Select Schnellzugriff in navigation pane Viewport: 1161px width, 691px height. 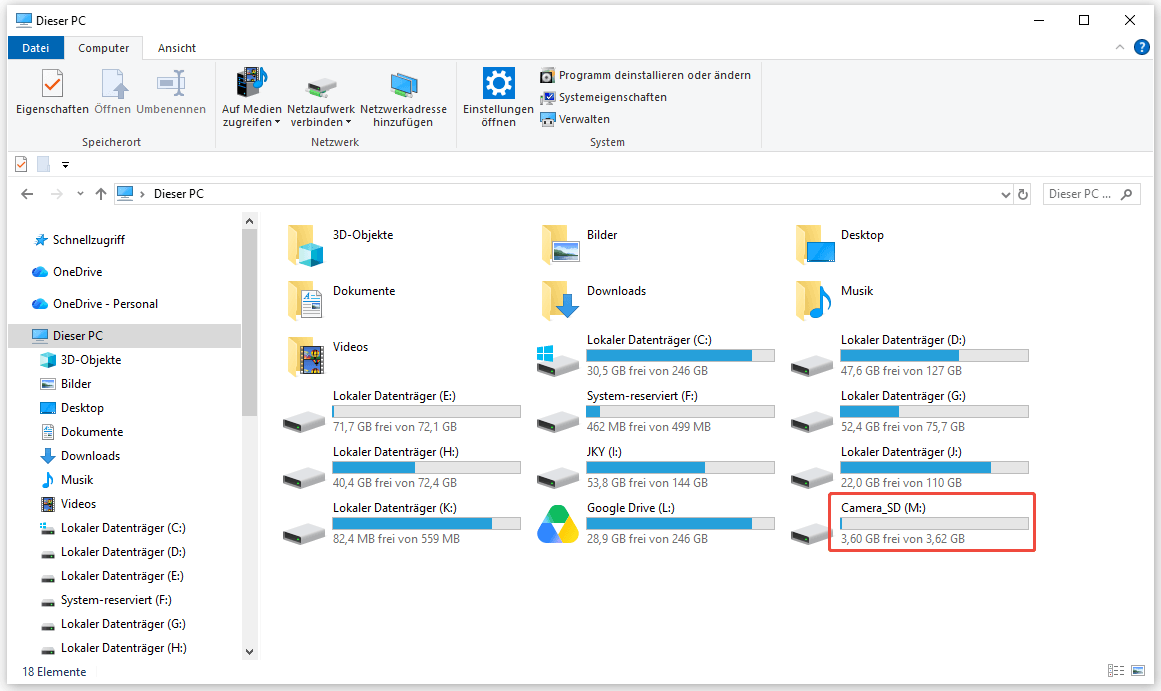coord(89,240)
